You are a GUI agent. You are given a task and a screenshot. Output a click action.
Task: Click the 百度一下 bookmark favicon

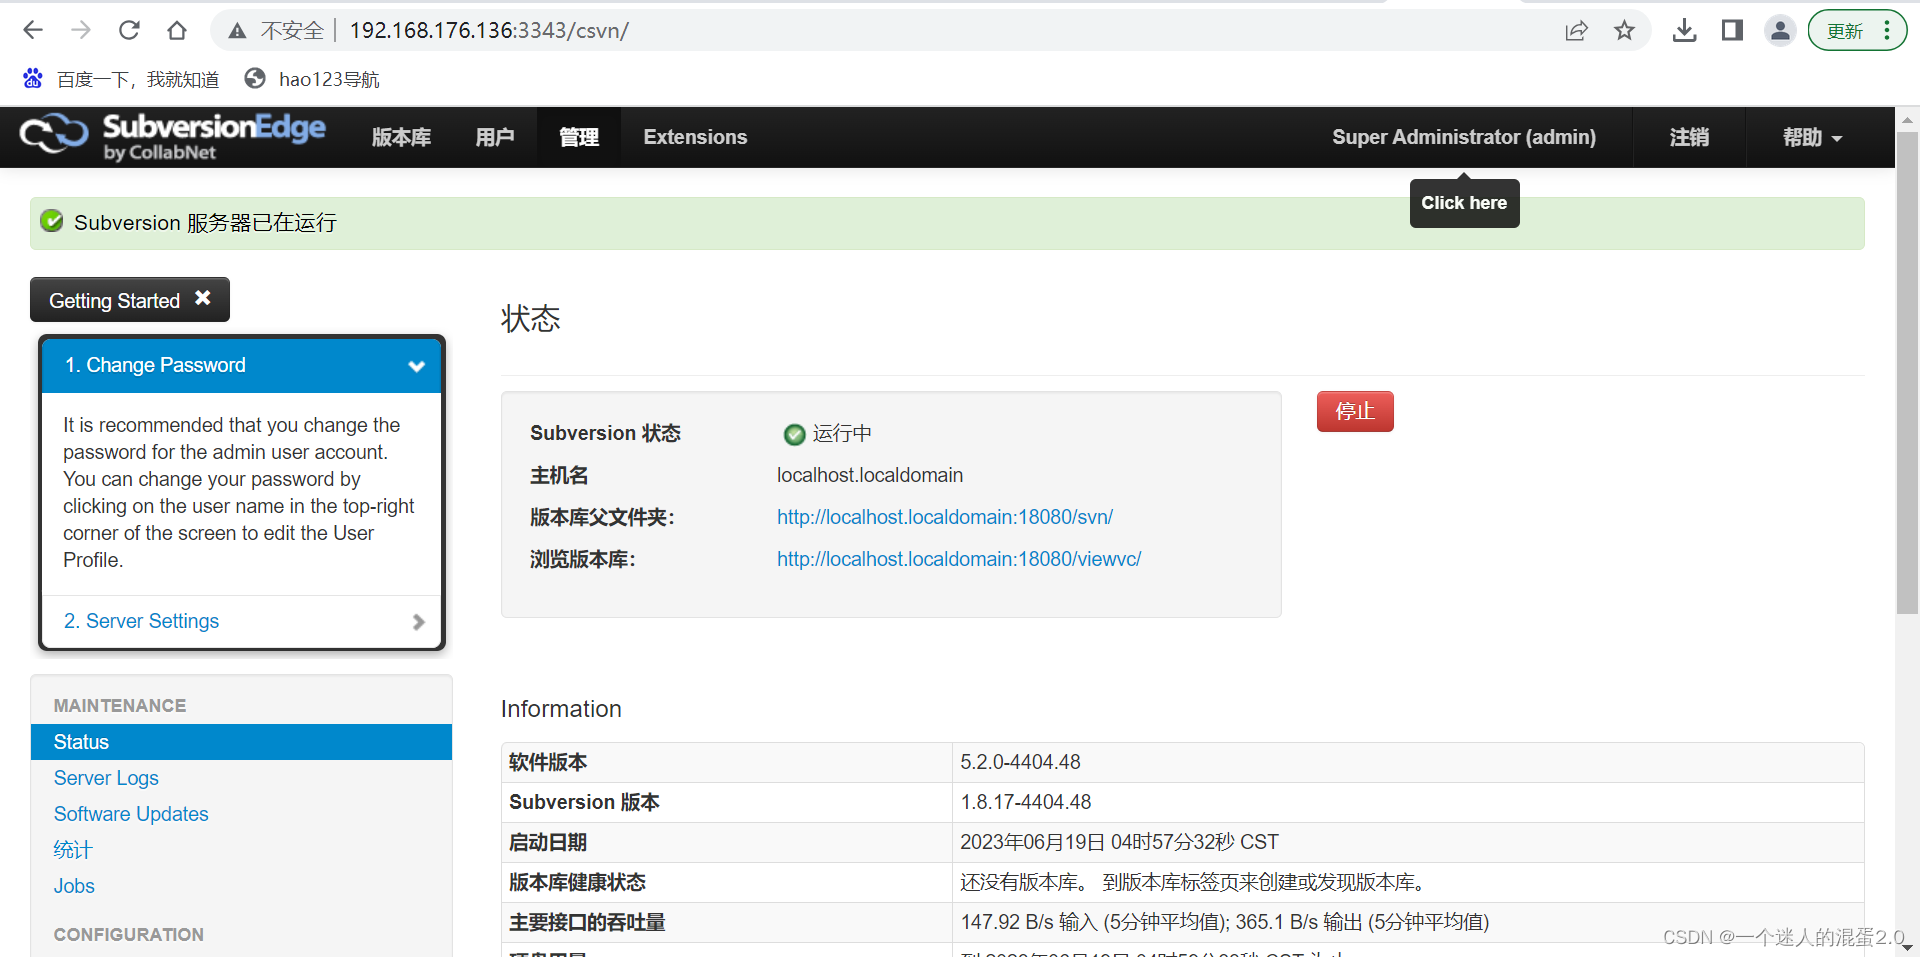pos(31,78)
